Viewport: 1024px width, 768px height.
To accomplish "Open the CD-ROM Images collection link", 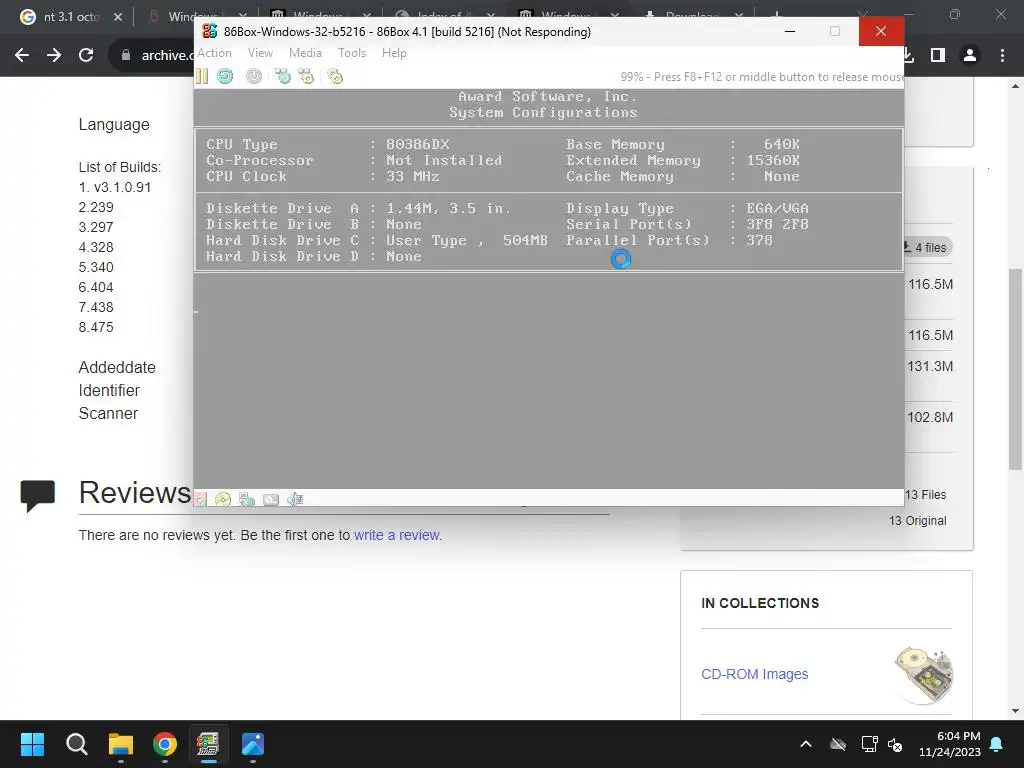I will 754,674.
